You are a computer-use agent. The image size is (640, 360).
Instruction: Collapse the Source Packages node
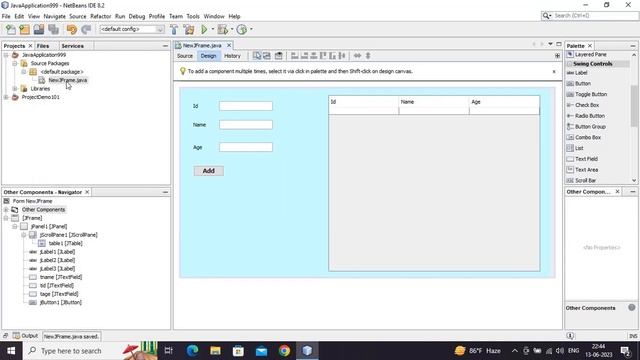[15, 63]
